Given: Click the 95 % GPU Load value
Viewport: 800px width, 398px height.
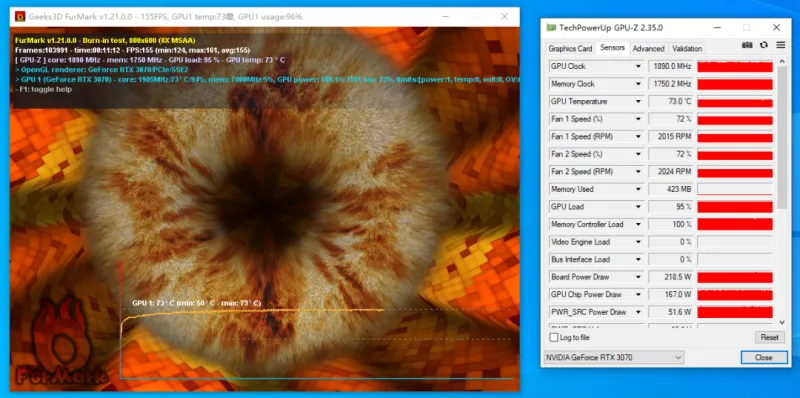Looking at the screenshot, I should click(x=670, y=207).
